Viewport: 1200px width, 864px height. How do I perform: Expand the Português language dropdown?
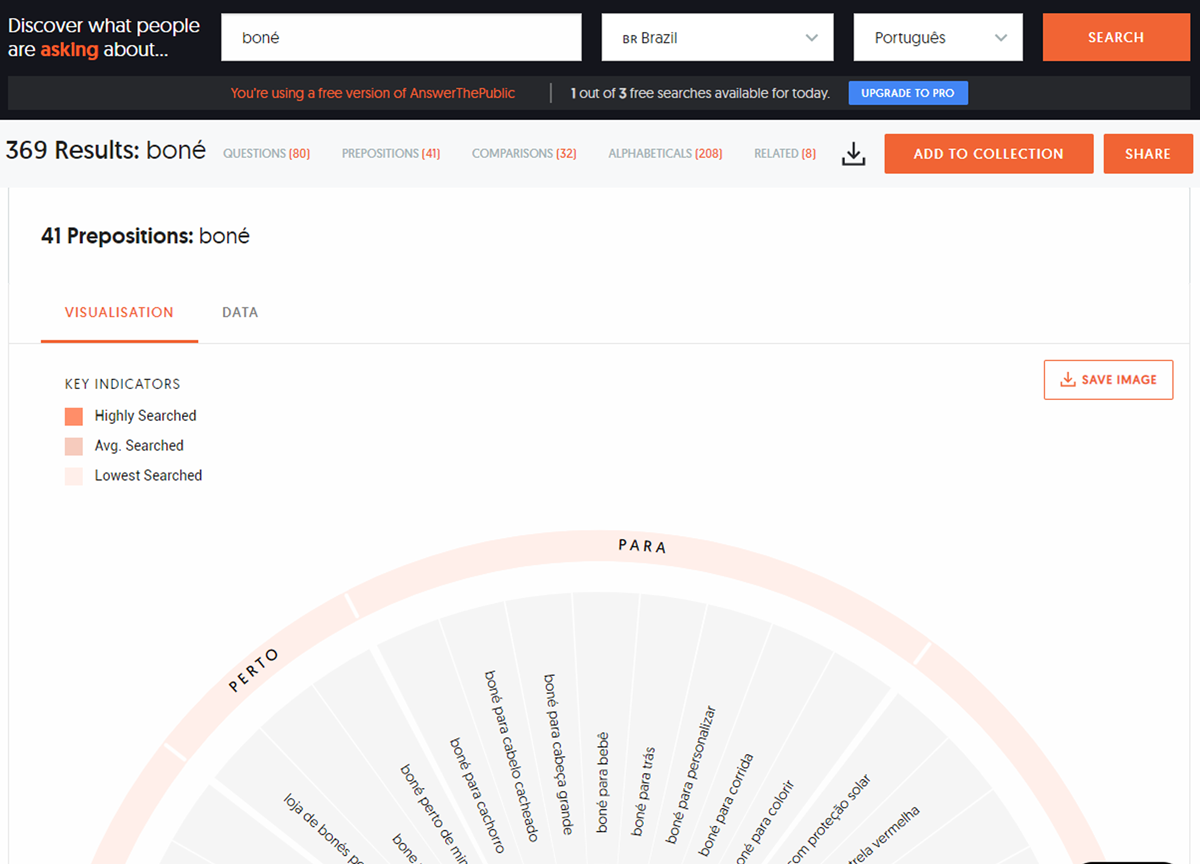coord(938,38)
